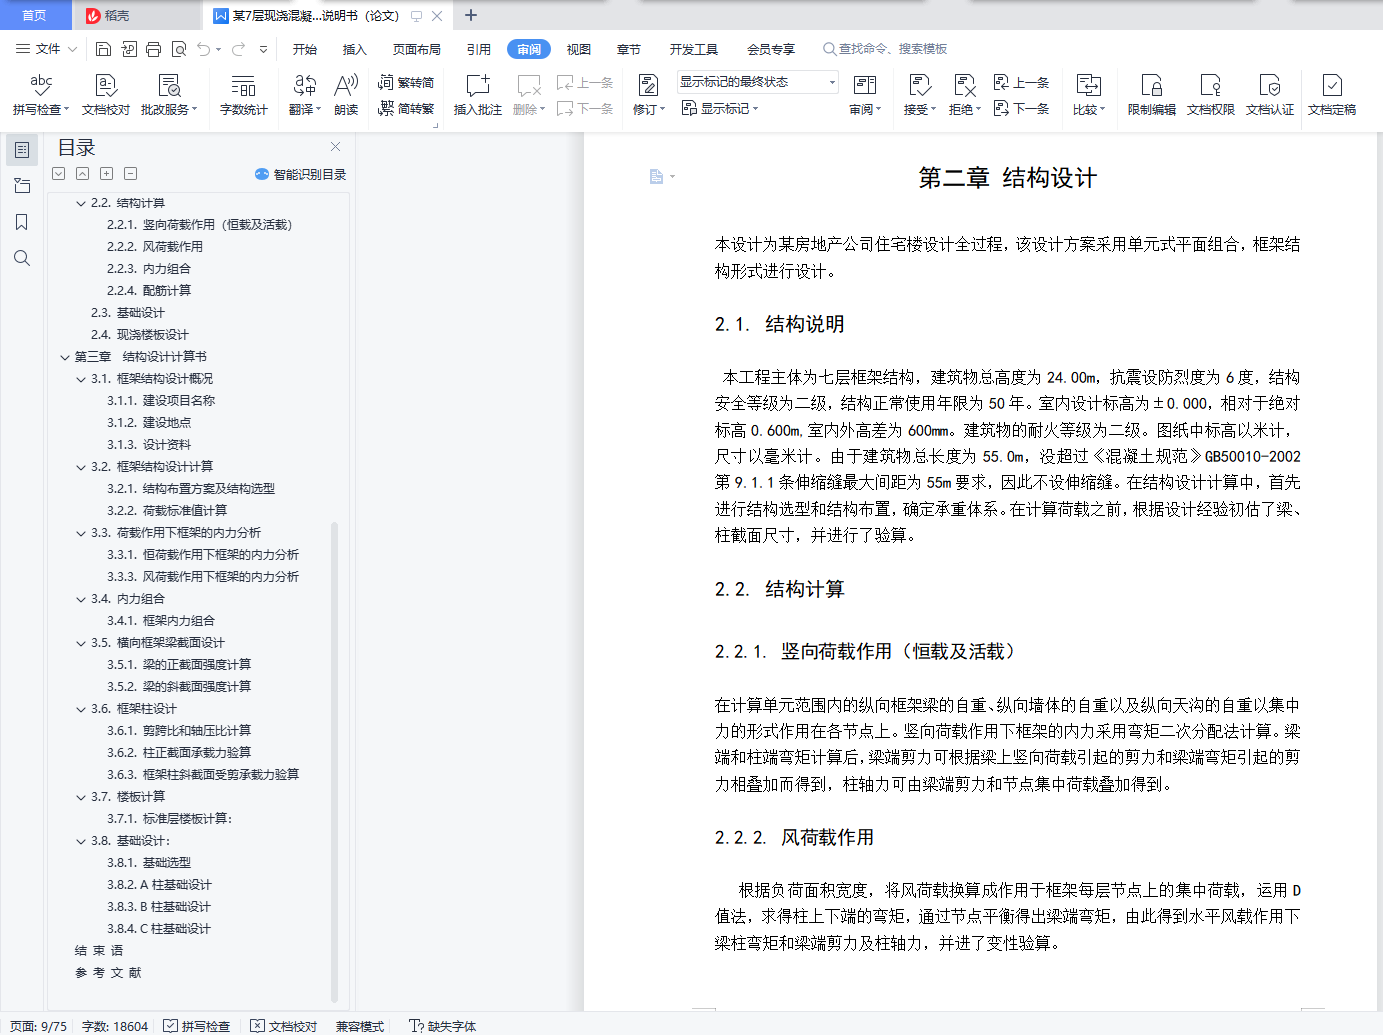Select the outline/目录 sidebar icon
Image resolution: width=1383 pixels, height=1035 pixels.
(x=22, y=150)
